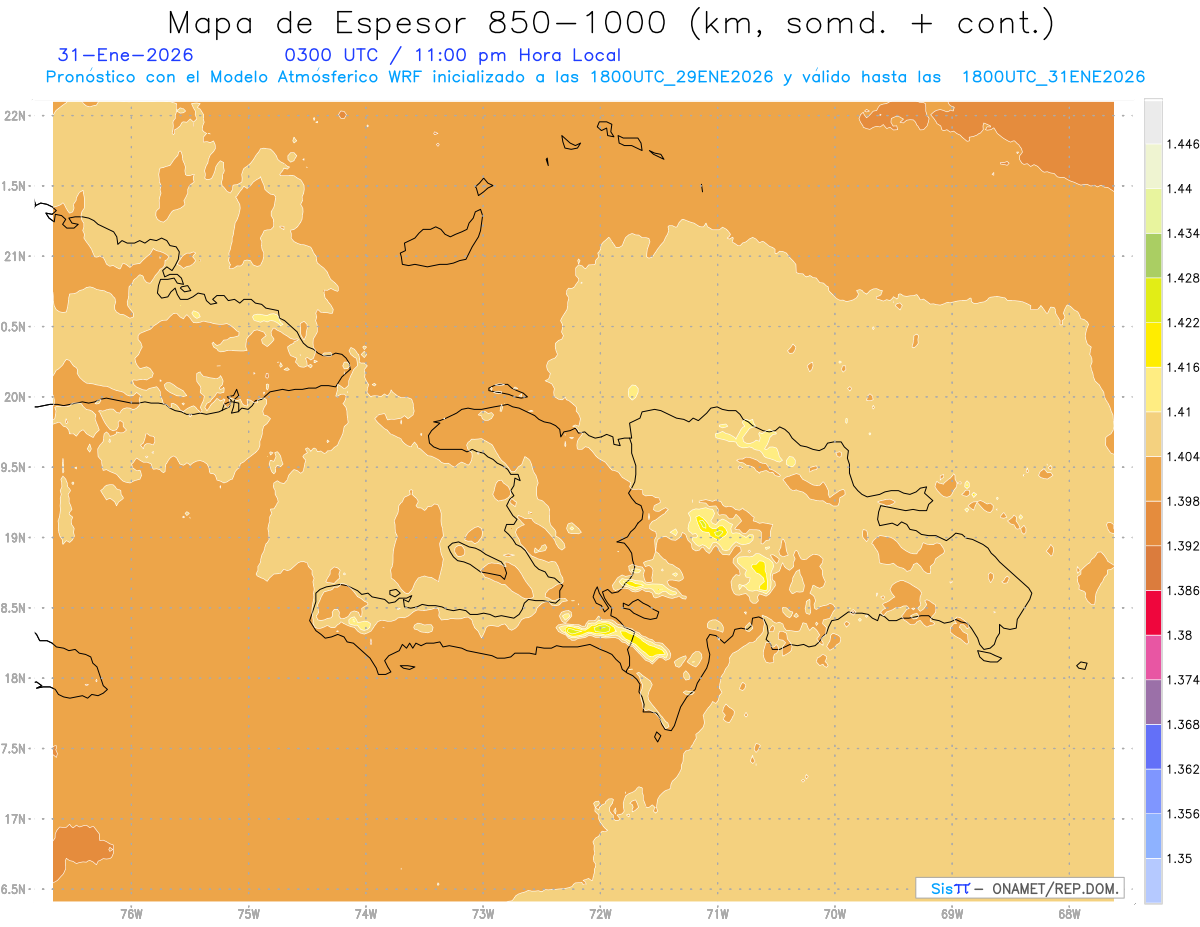Click latitude label '21N'
The width and height of the screenshot is (1200, 927).
[15, 256]
